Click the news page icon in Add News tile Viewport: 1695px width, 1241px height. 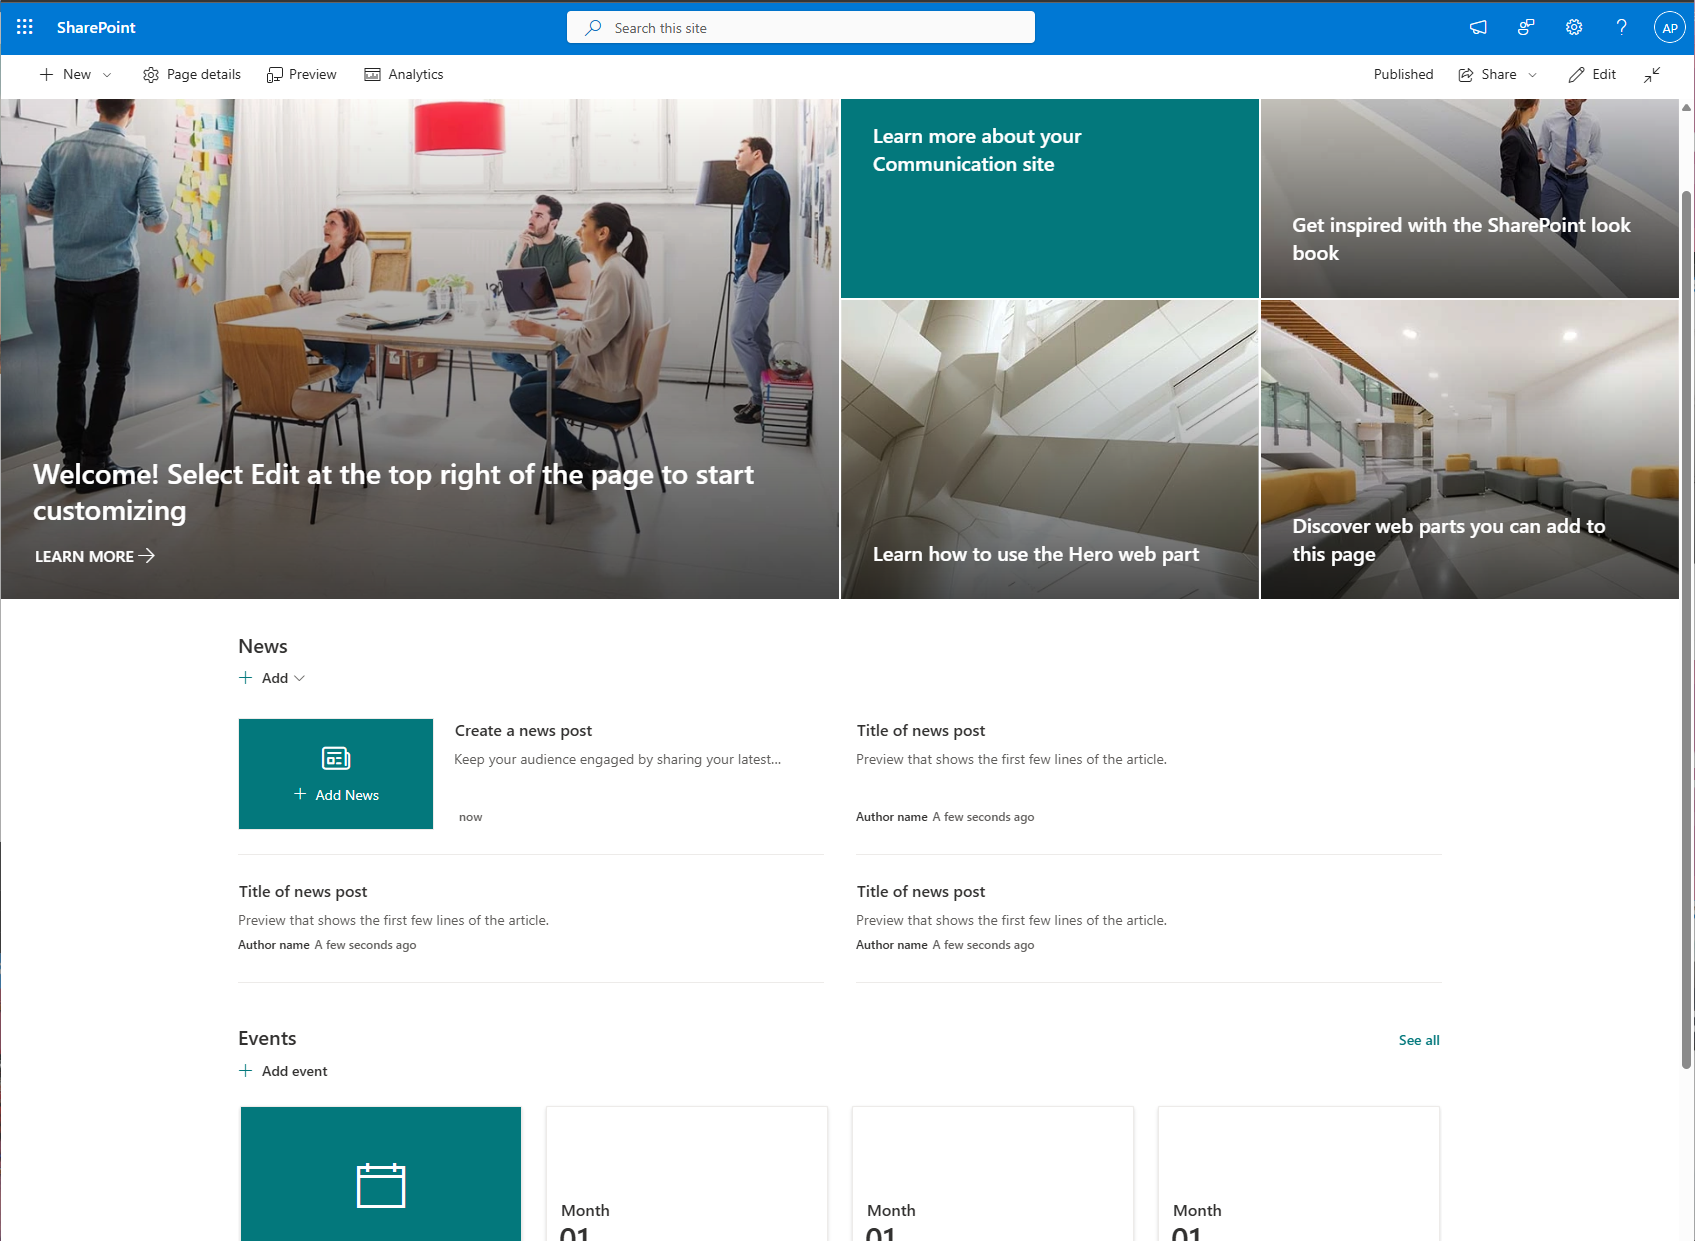[336, 758]
